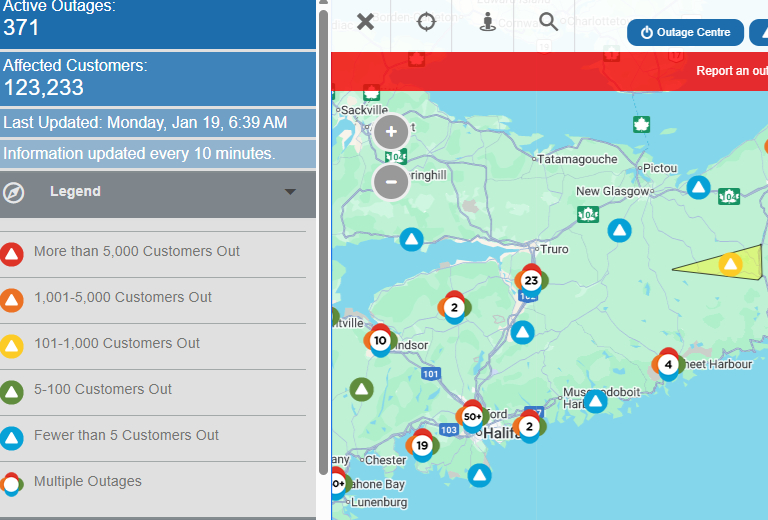Open the Outage Centre button
Image resolution: width=768 pixels, height=520 pixels.
pos(686,33)
